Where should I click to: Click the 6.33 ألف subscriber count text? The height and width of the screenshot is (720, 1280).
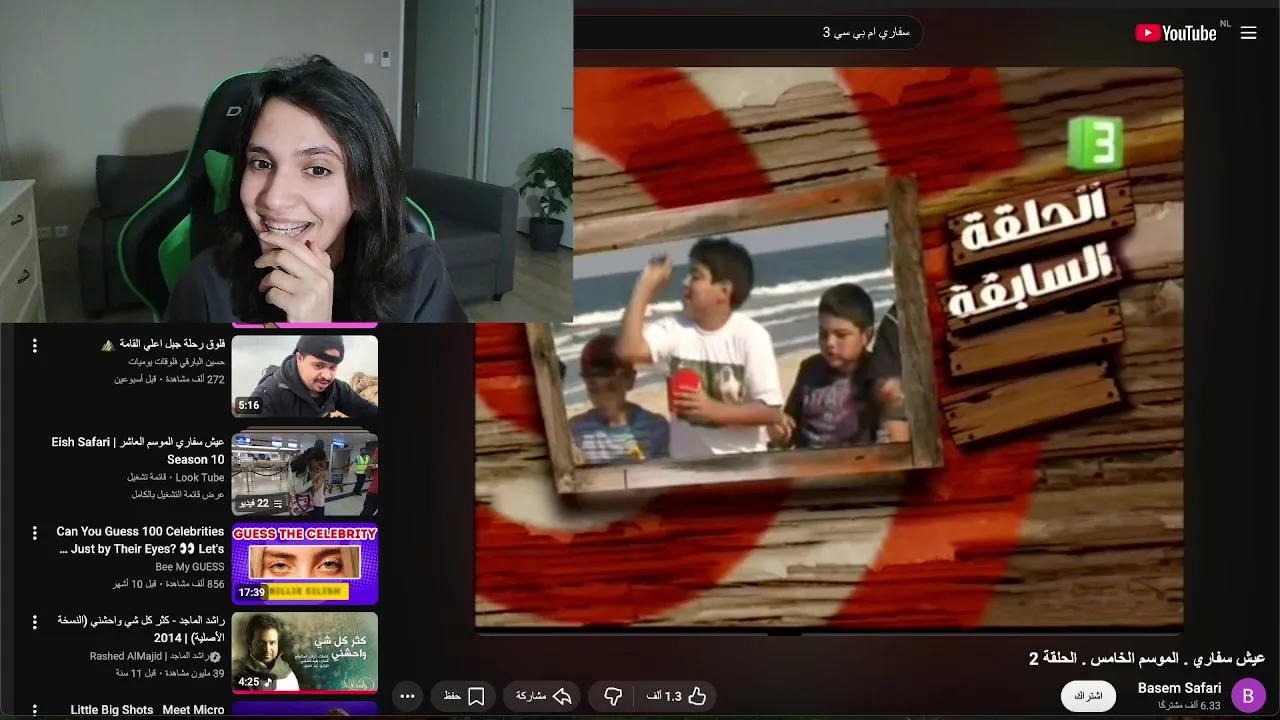pyautogui.click(x=1190, y=706)
